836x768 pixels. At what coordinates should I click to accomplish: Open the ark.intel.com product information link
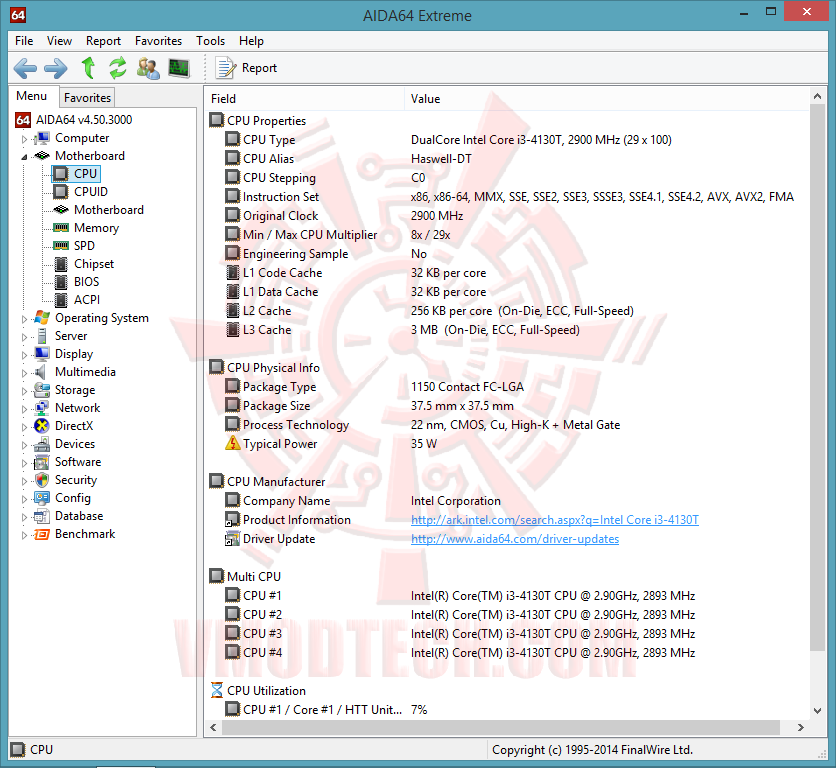(554, 520)
